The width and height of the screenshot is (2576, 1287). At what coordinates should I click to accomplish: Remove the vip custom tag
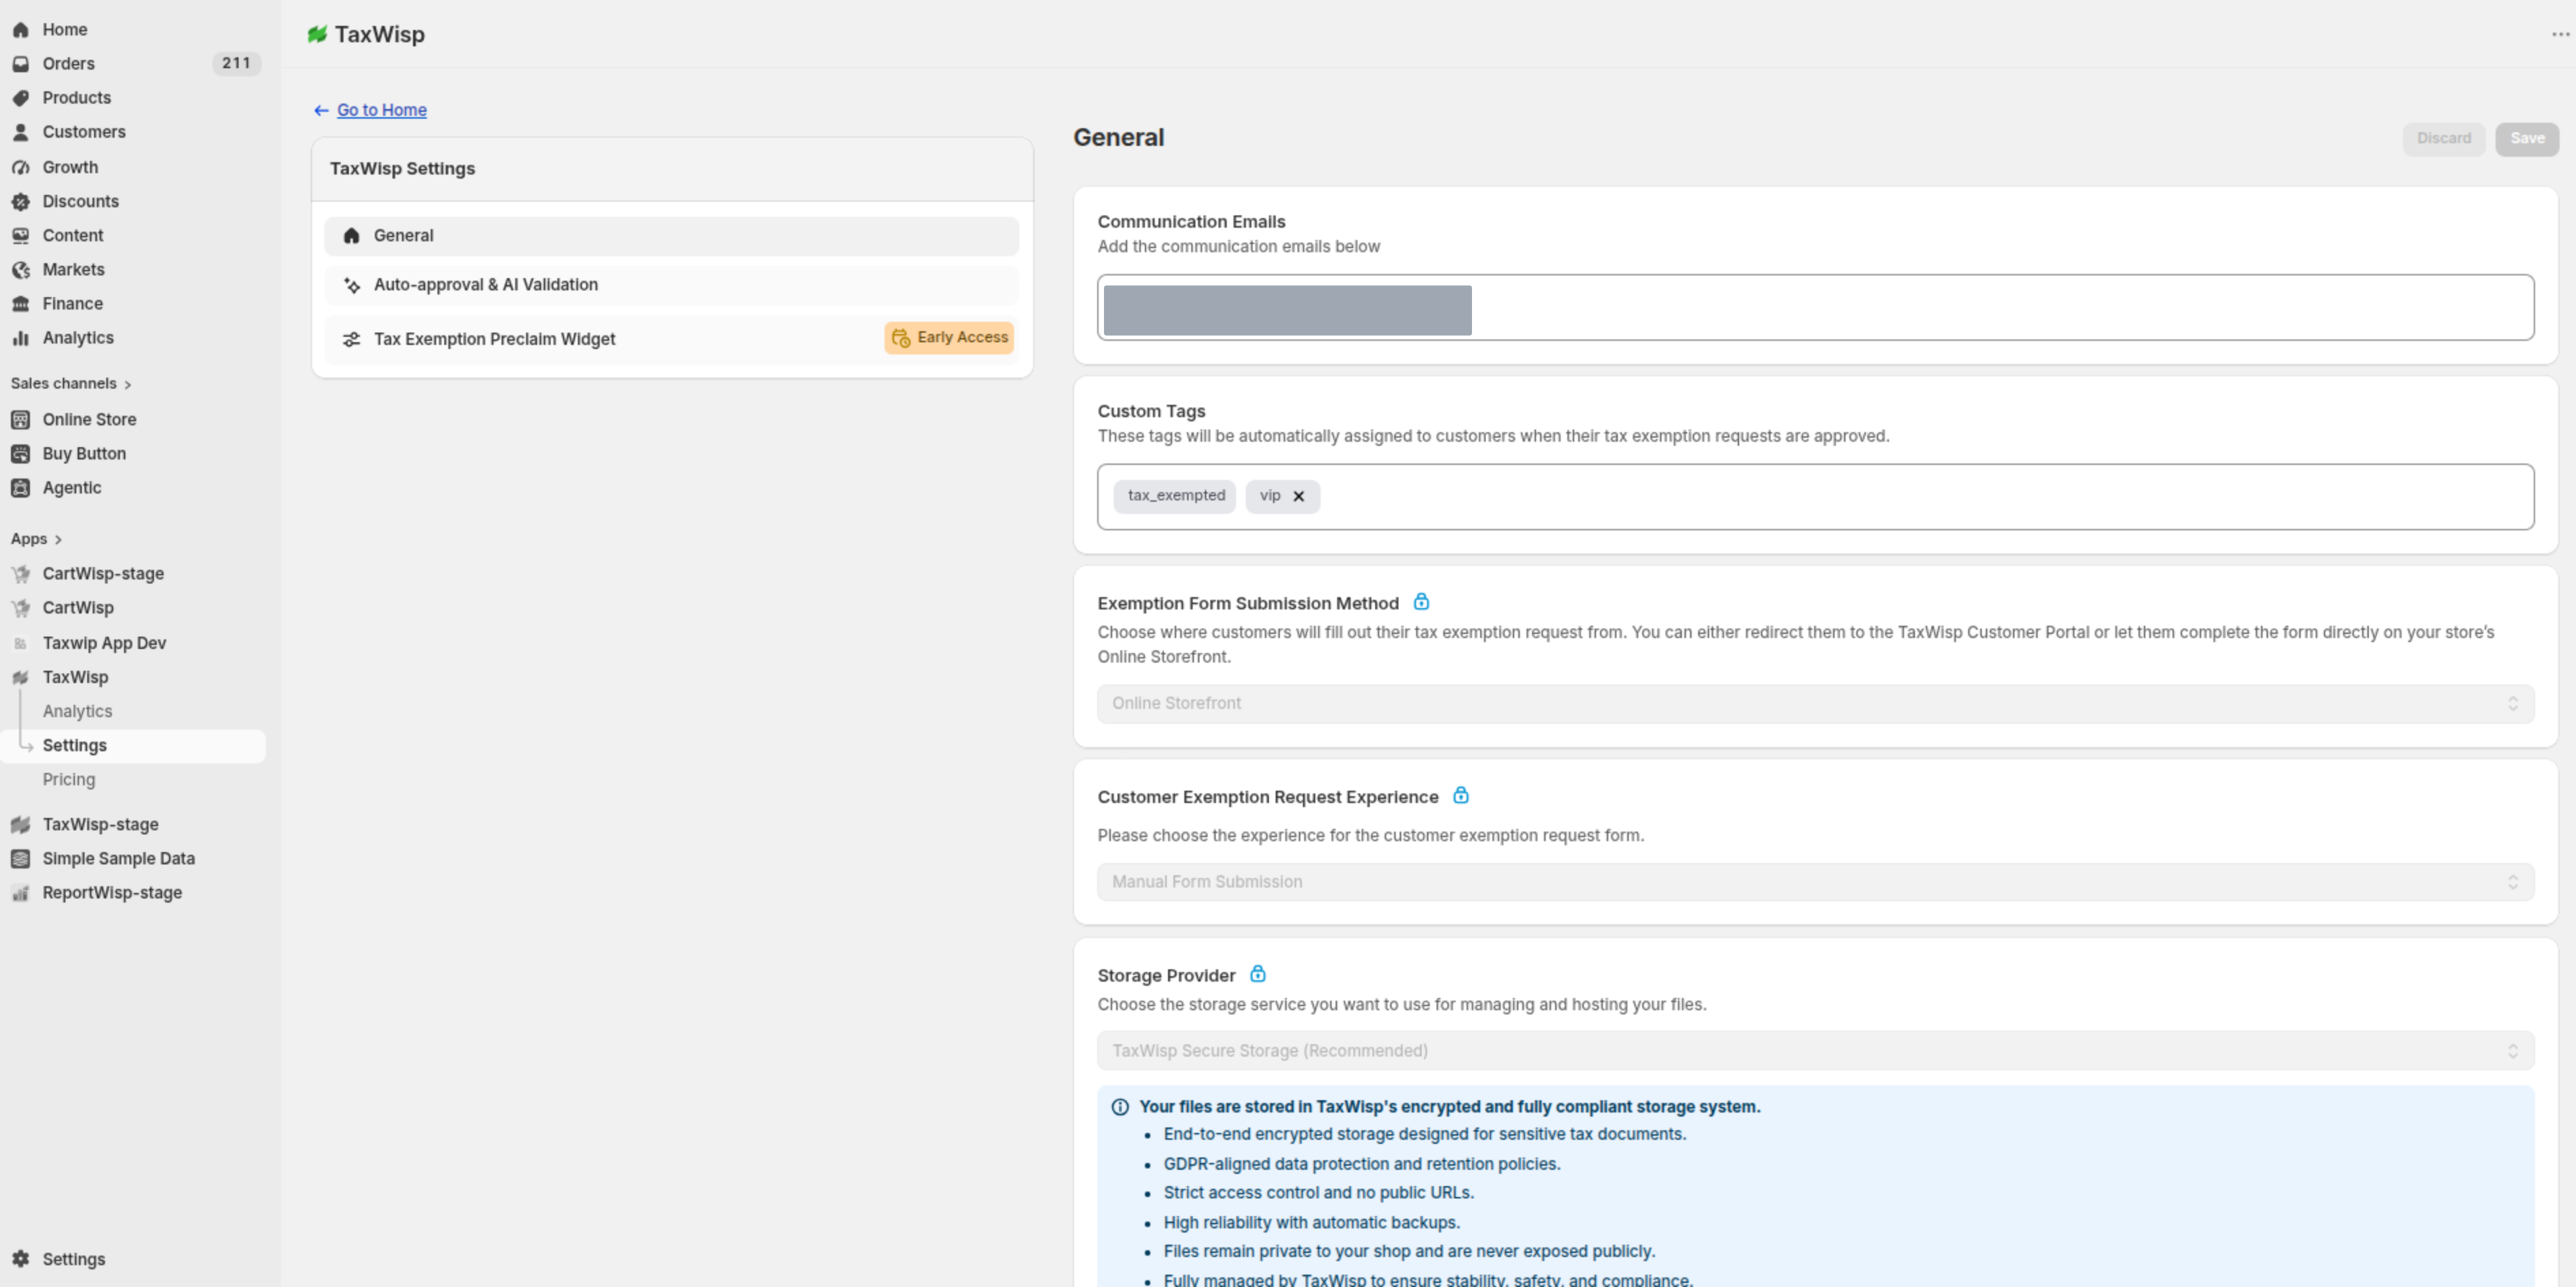(x=1298, y=496)
